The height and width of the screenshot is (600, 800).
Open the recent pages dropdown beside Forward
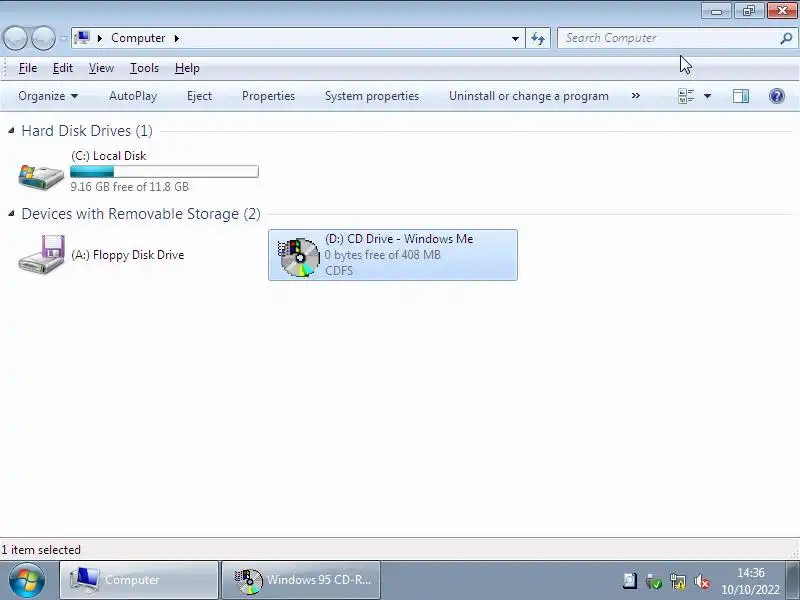point(64,38)
